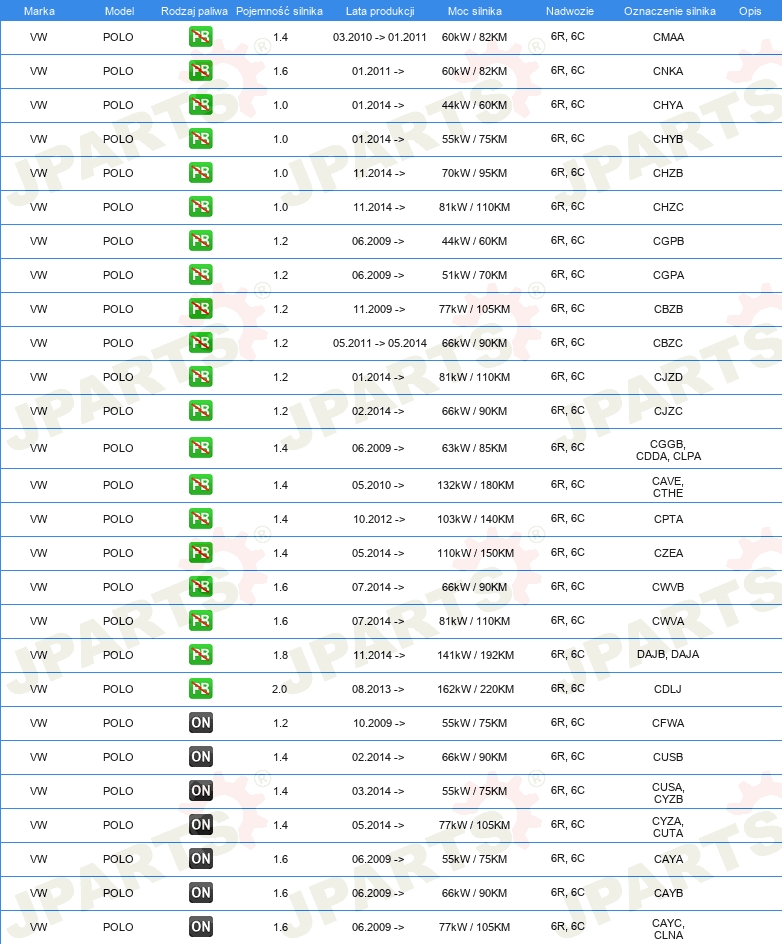Click the Lata produkcji column header

pos(380,11)
